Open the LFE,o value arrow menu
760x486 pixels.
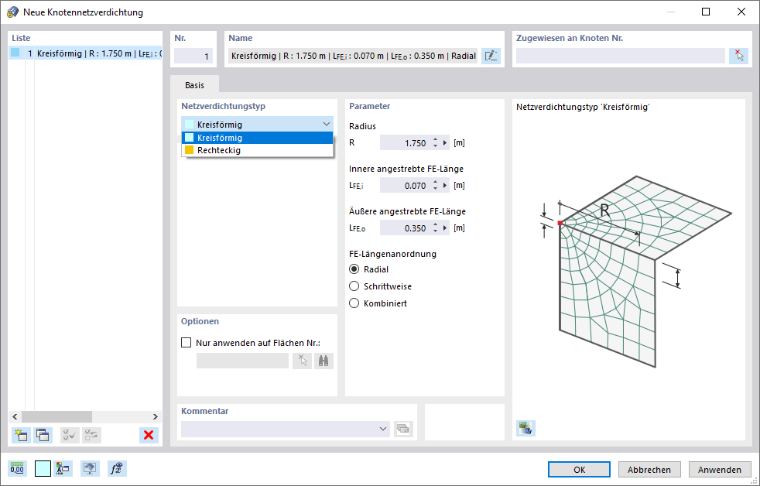pos(445,228)
